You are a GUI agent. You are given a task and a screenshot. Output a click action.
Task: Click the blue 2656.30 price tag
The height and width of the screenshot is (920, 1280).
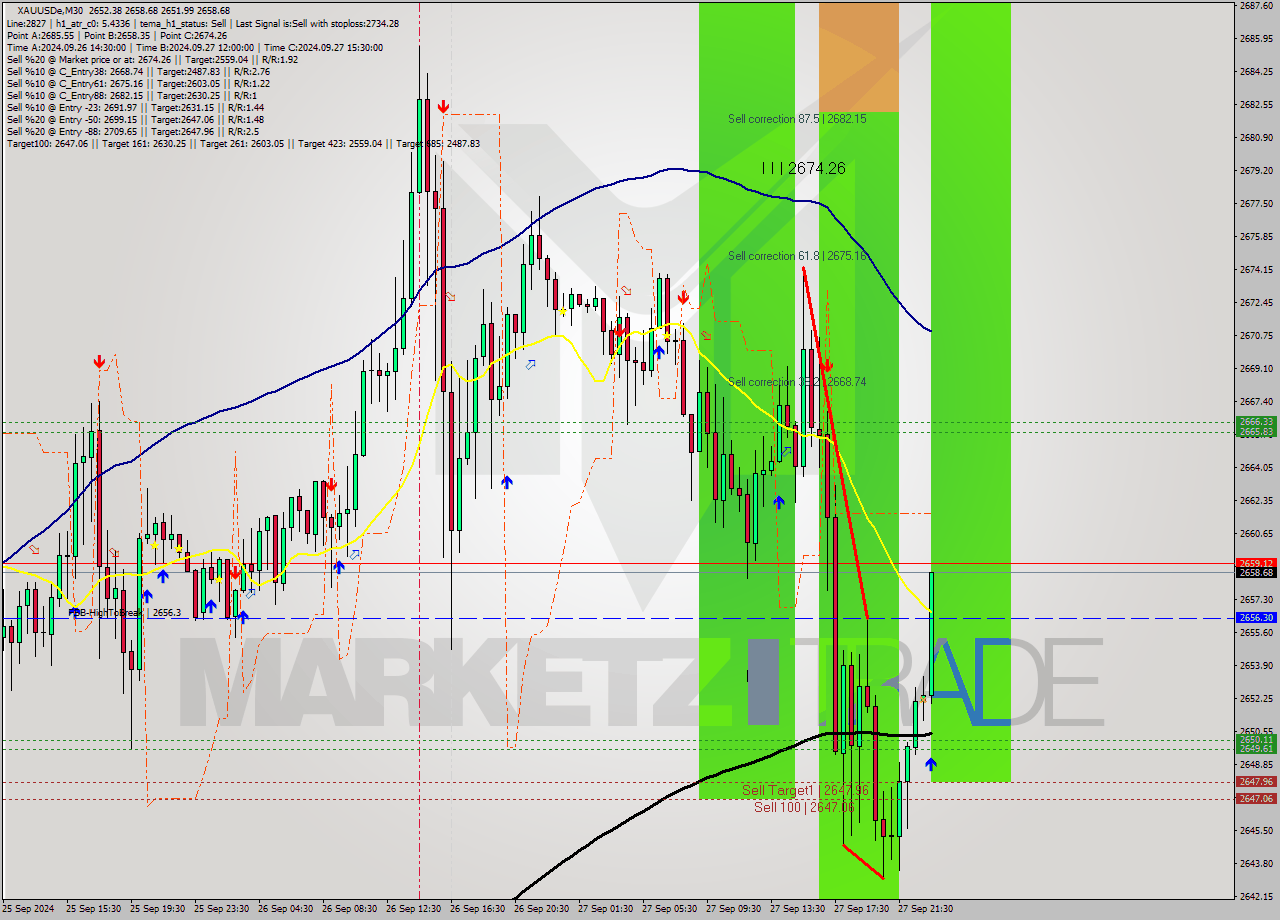(1256, 618)
